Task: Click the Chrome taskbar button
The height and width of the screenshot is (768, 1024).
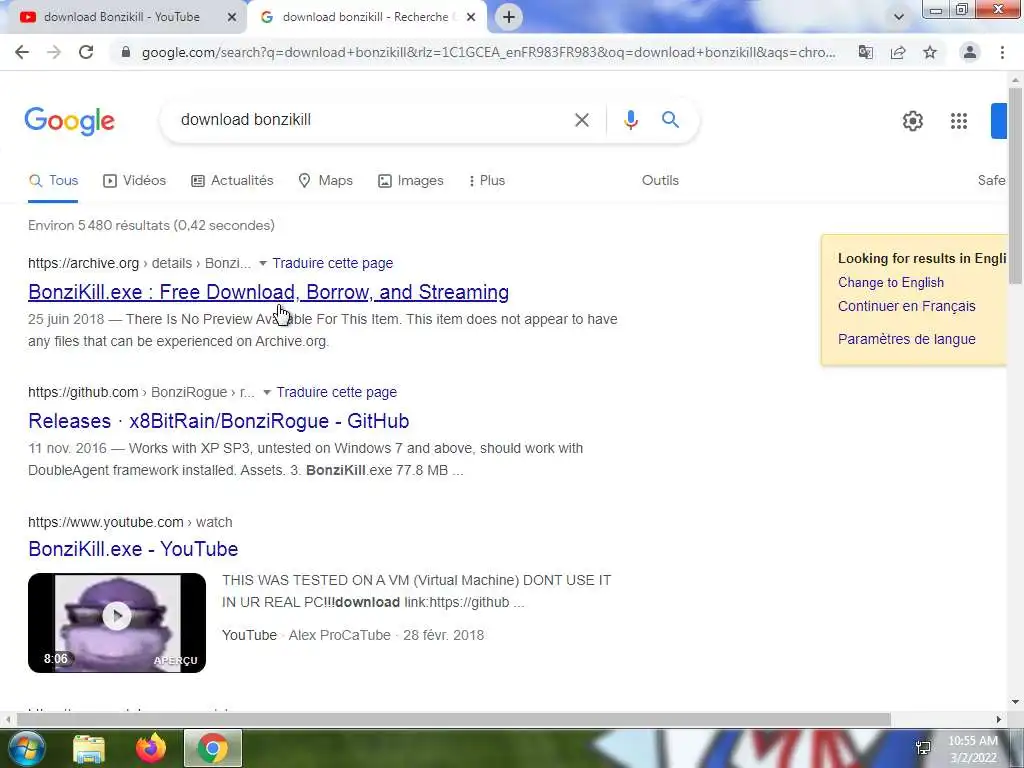Action: pos(213,748)
